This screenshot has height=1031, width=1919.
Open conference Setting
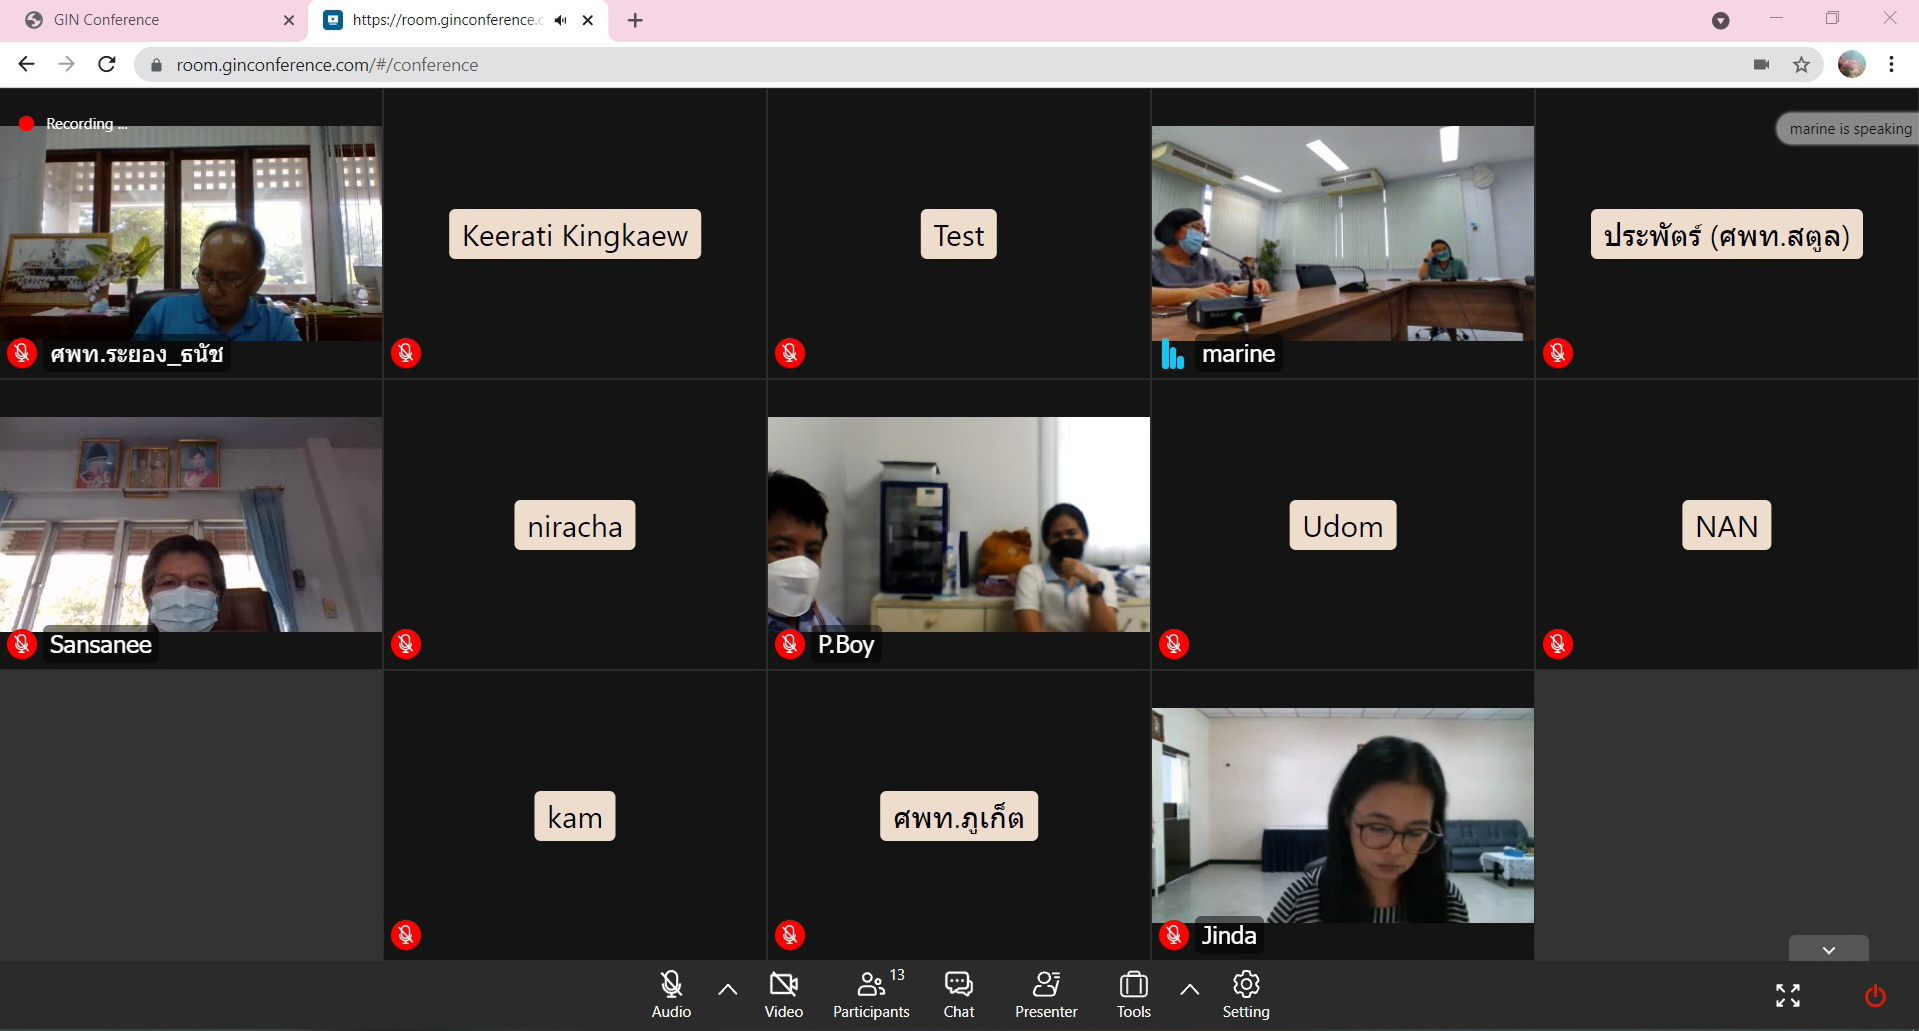[1246, 995]
